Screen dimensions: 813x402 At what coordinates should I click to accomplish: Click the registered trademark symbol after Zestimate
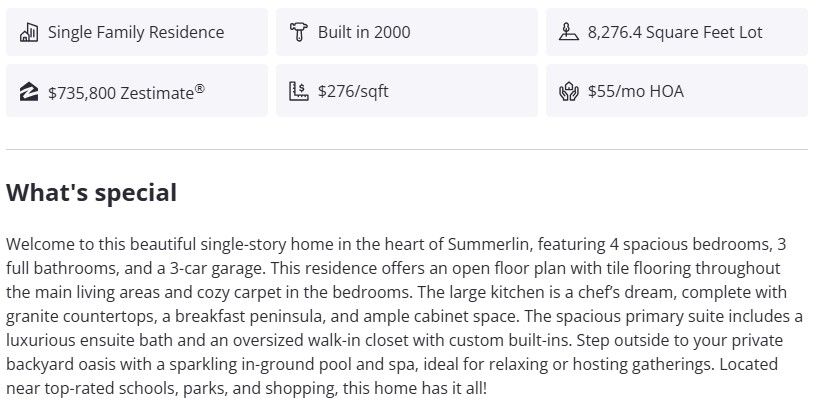tap(200, 88)
